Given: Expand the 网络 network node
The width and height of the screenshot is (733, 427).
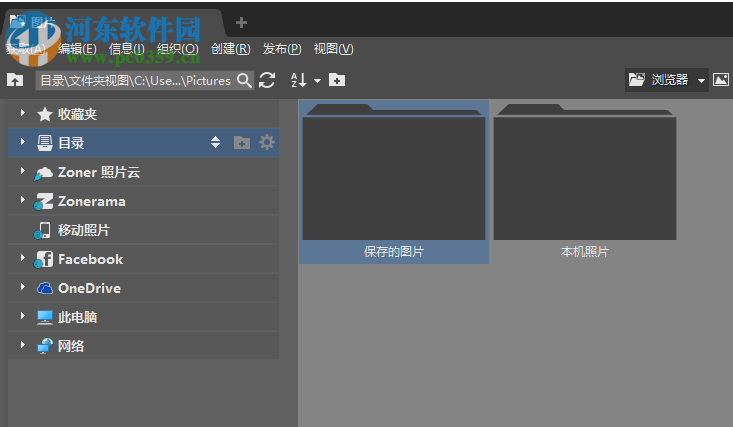Looking at the screenshot, I should [x=22, y=345].
